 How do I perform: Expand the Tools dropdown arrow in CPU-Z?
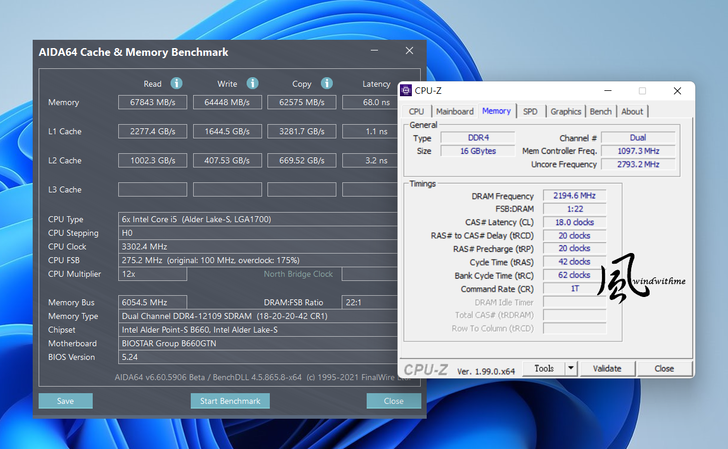(x=571, y=368)
